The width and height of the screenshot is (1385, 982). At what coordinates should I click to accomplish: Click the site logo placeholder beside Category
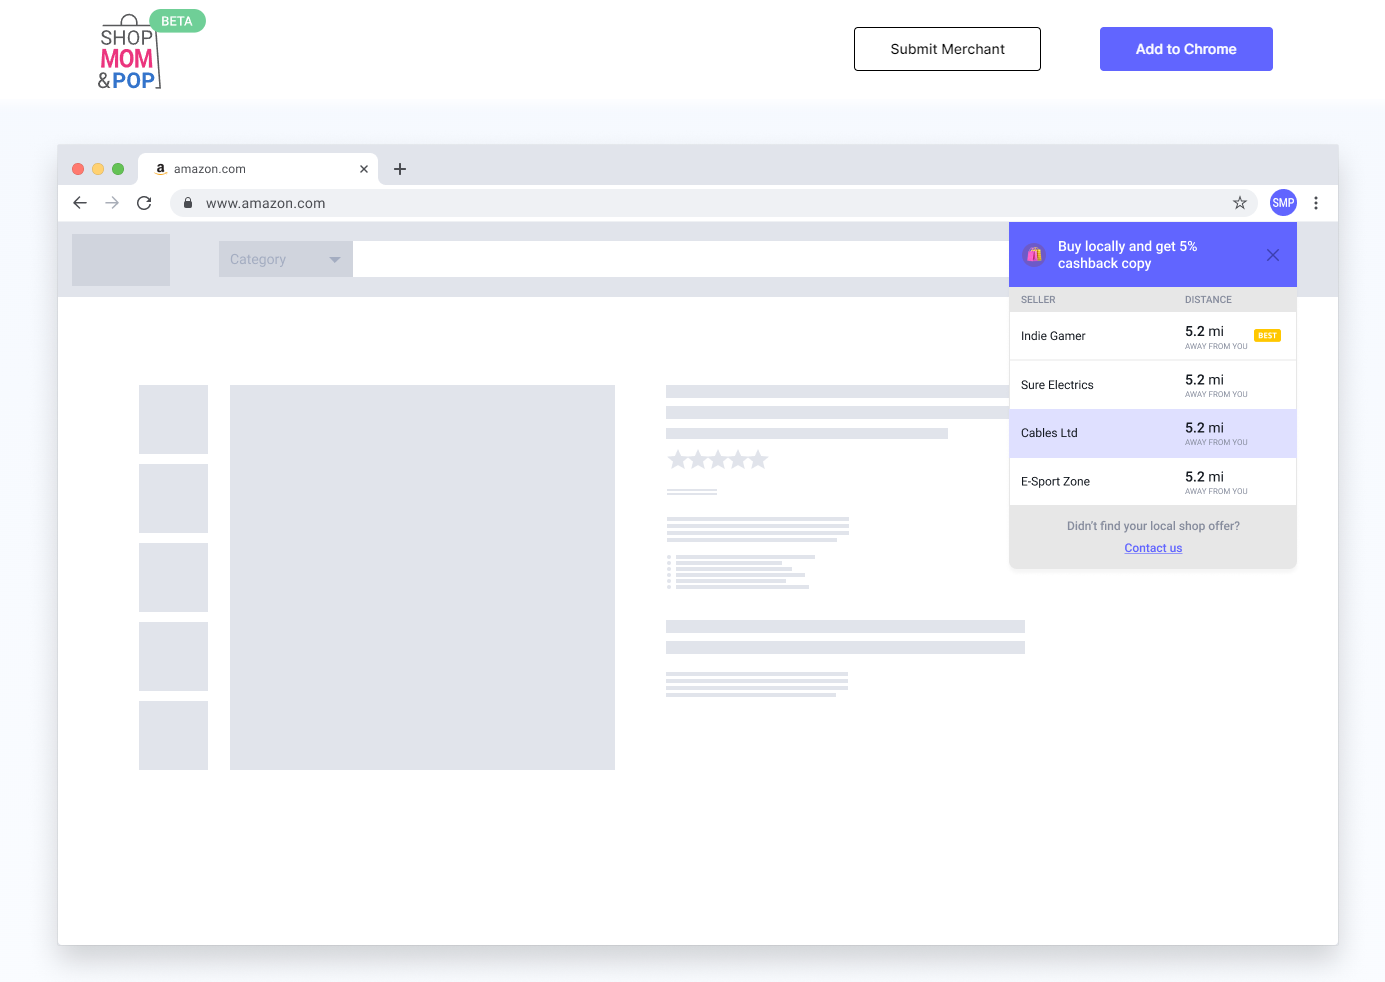(x=121, y=260)
